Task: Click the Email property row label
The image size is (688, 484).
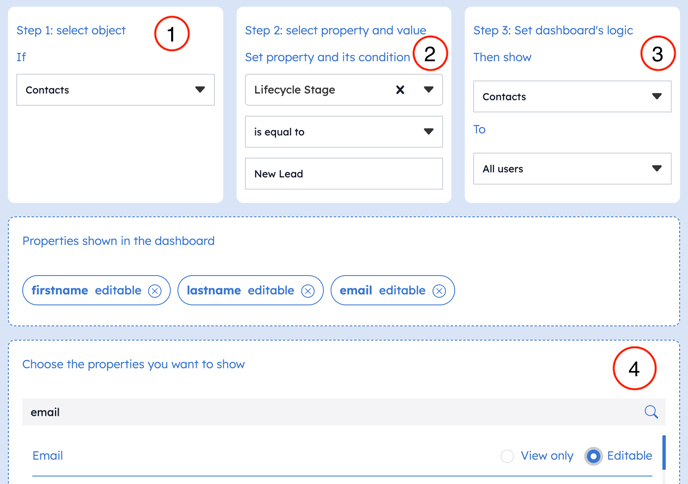Action: [48, 456]
